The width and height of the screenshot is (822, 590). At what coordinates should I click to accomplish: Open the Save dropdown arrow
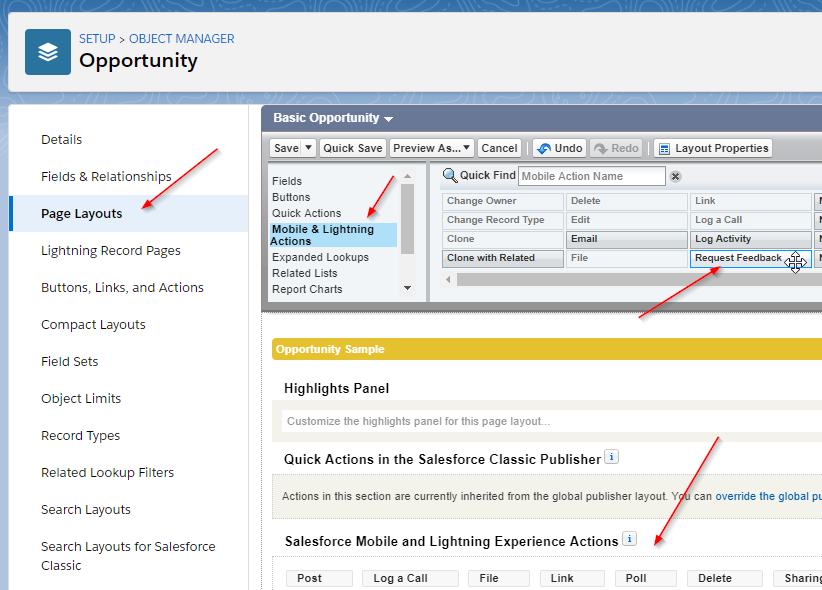[309, 148]
